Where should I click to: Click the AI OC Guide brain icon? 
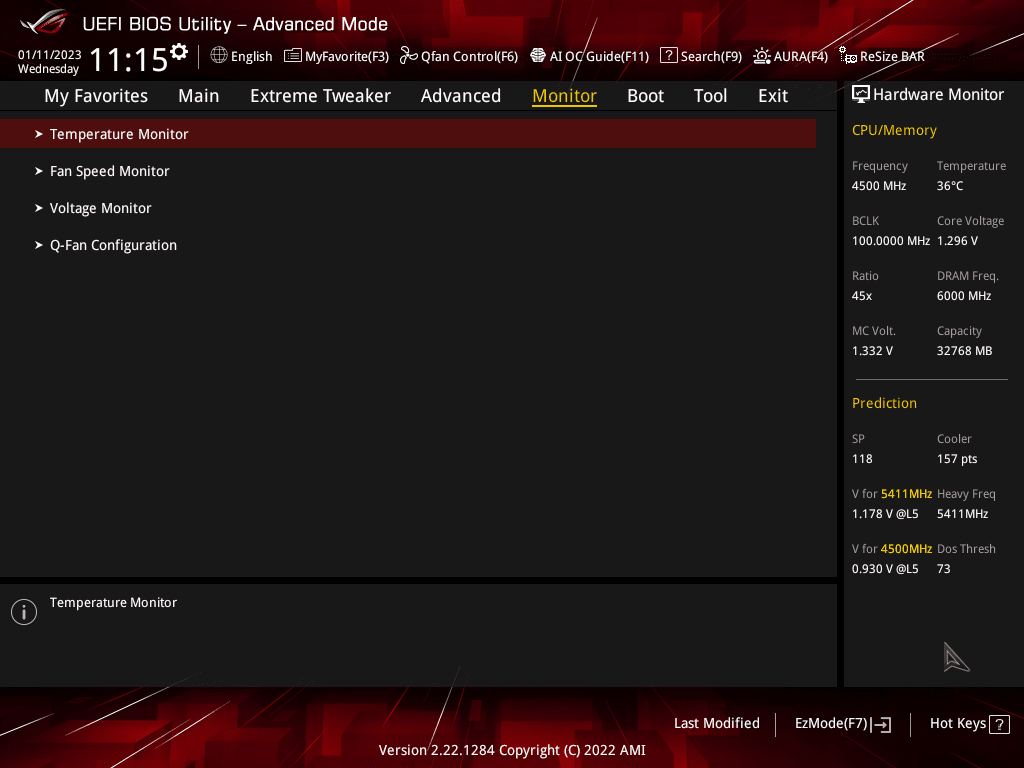(537, 56)
